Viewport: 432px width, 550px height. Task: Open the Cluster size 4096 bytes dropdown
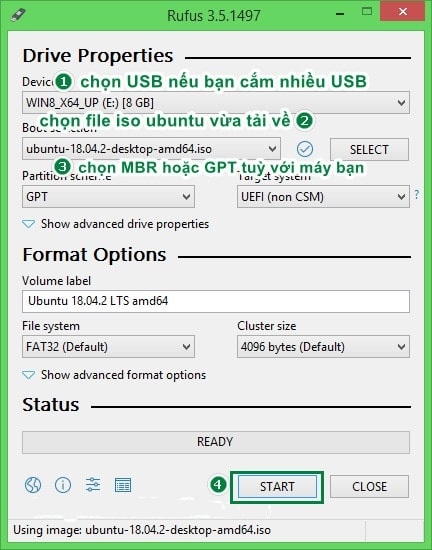pos(323,347)
